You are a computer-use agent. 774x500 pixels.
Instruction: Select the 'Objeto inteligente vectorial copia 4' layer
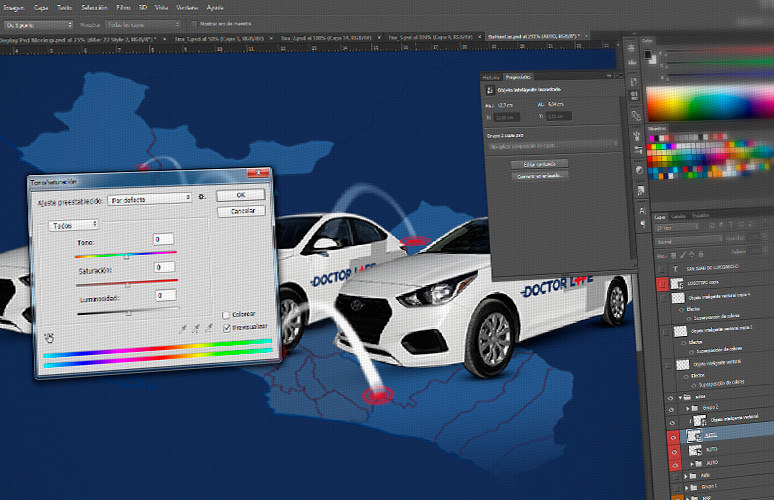(x=721, y=297)
